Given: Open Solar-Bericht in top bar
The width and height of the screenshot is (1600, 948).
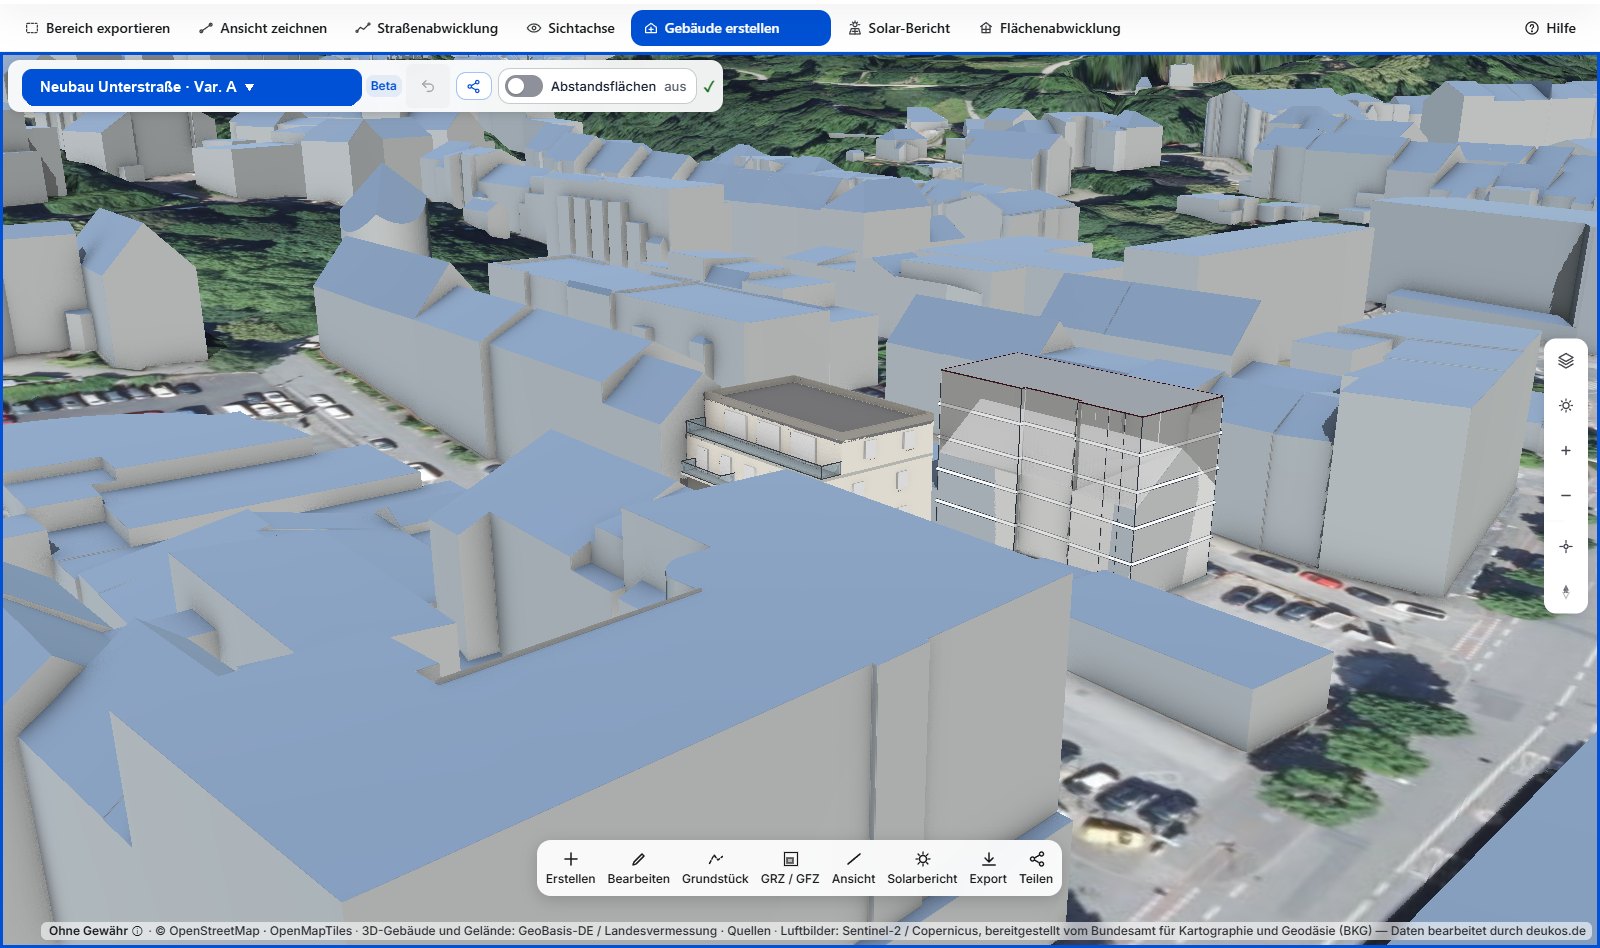Looking at the screenshot, I should pyautogui.click(x=899, y=28).
